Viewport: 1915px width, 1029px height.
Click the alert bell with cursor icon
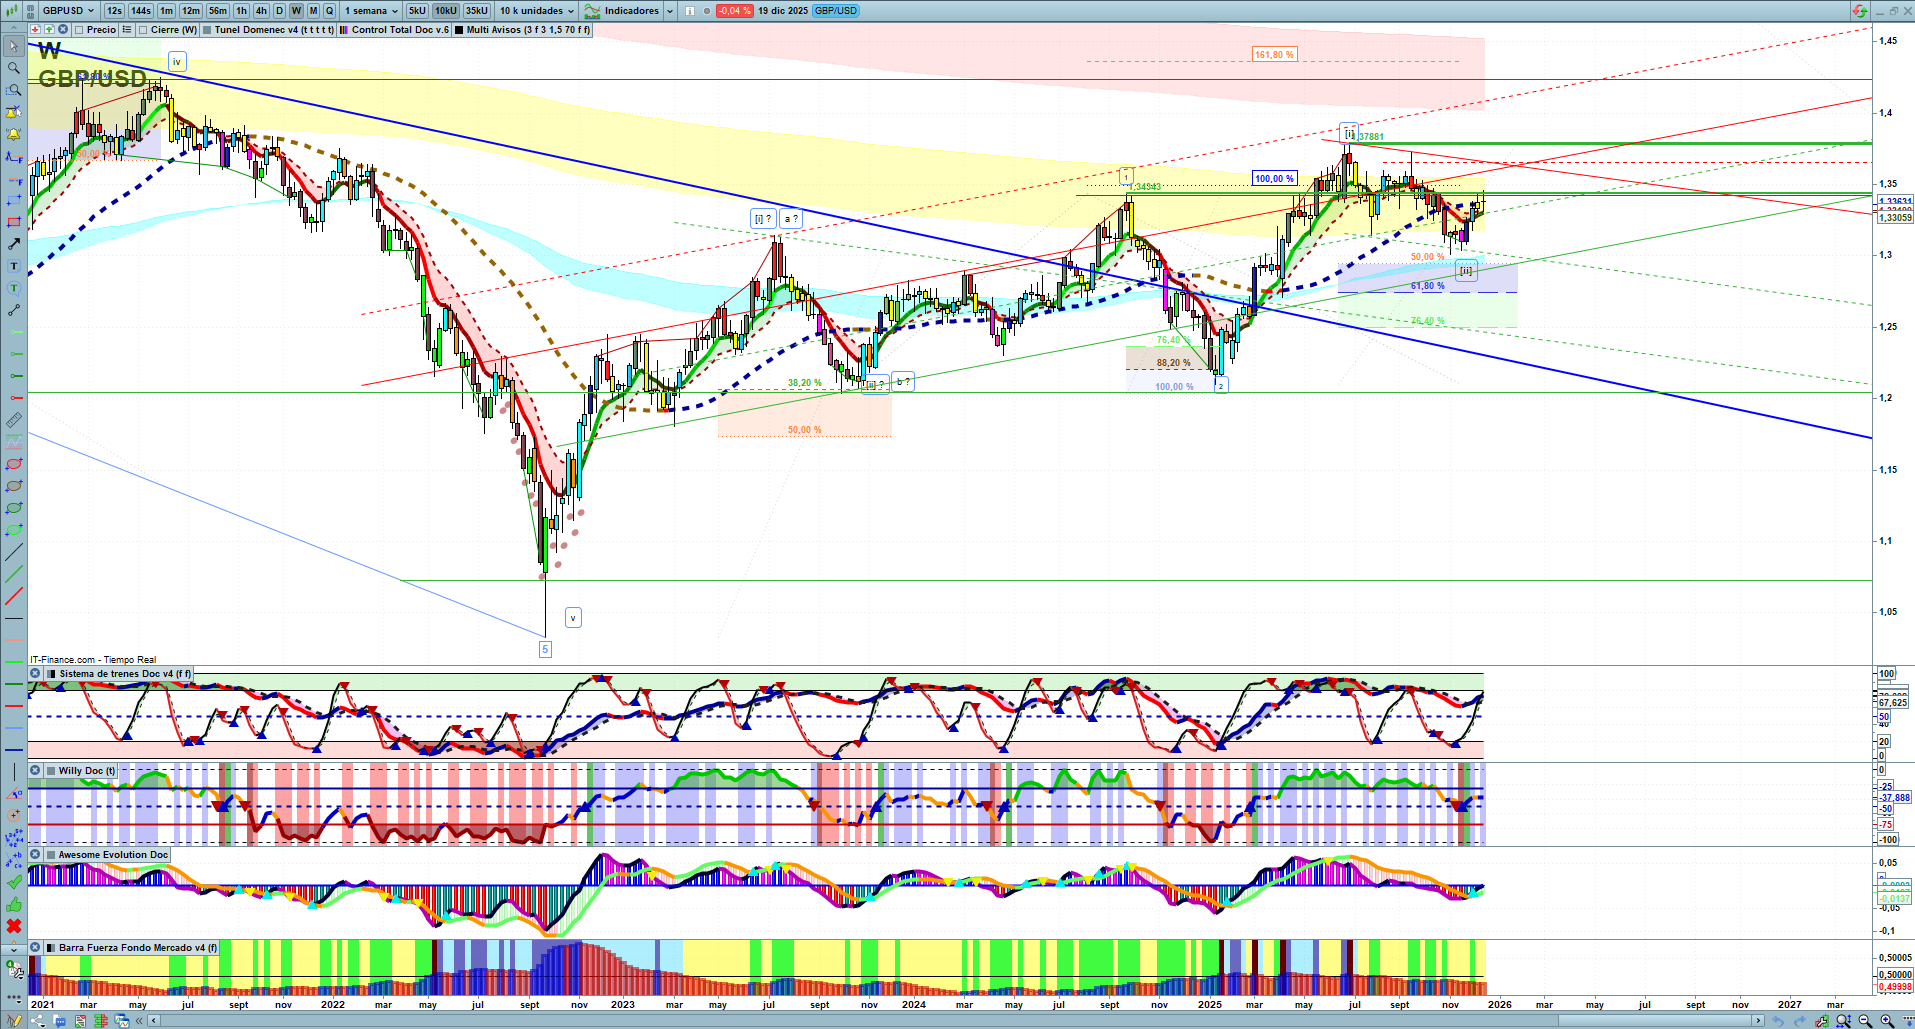[x=14, y=112]
